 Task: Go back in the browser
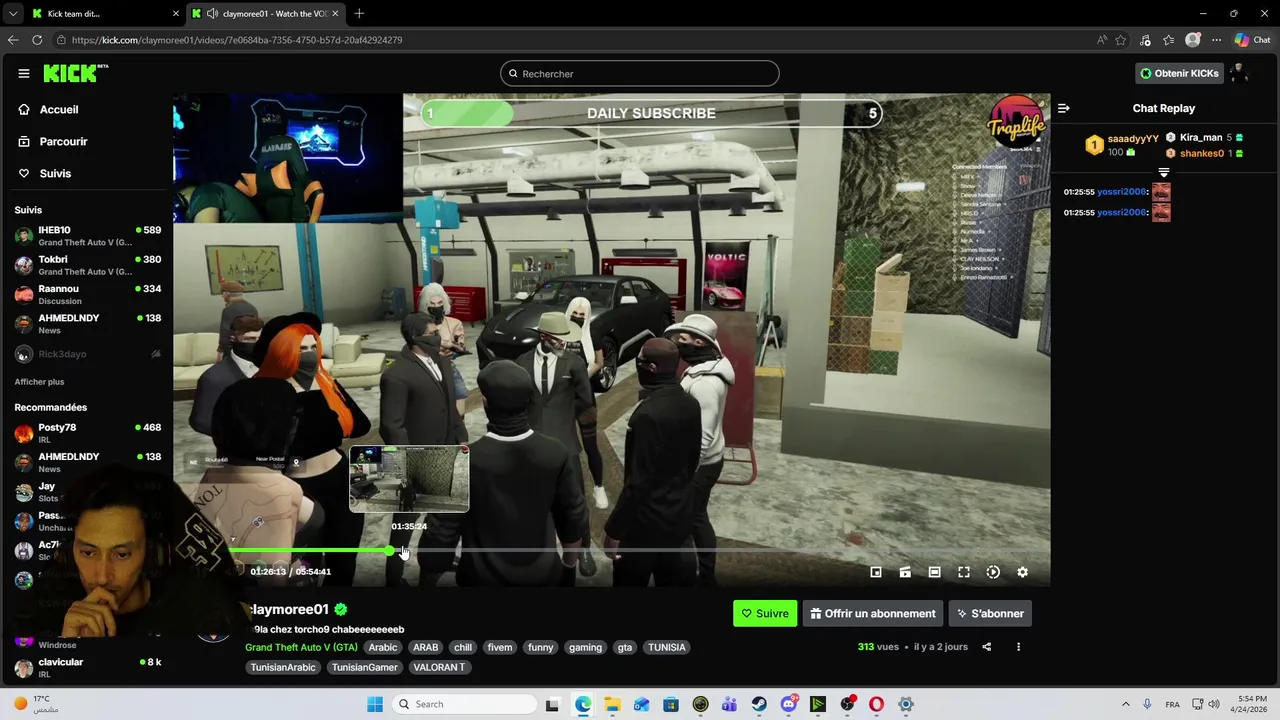tap(13, 40)
